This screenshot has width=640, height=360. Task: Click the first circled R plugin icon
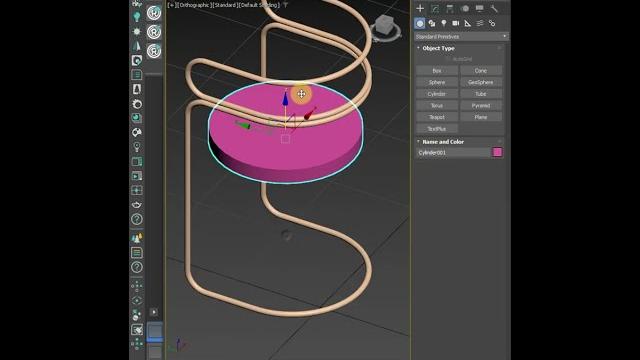[154, 13]
